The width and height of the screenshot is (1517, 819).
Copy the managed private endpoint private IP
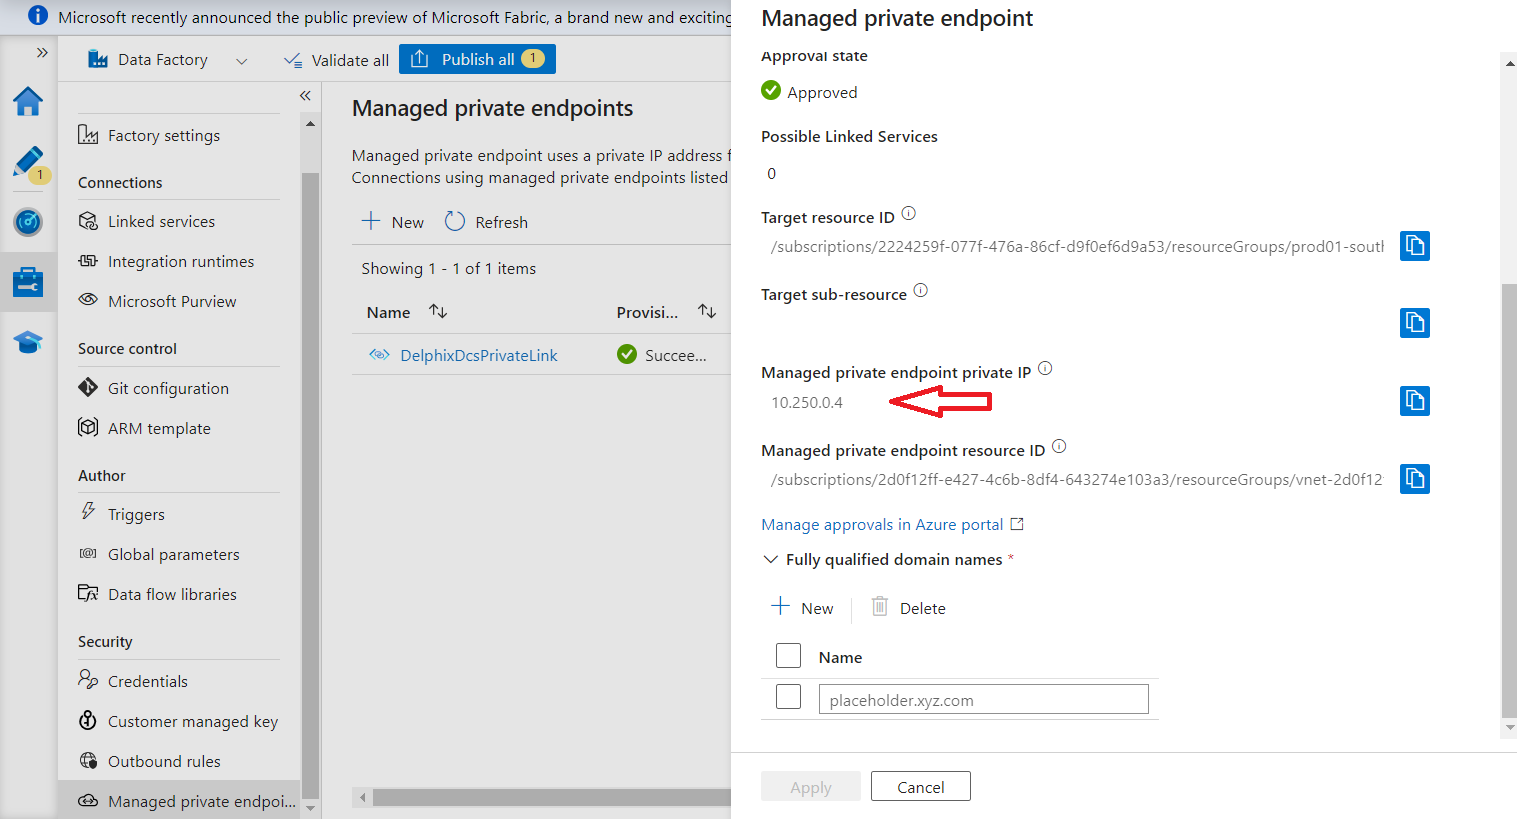pyautogui.click(x=1414, y=401)
